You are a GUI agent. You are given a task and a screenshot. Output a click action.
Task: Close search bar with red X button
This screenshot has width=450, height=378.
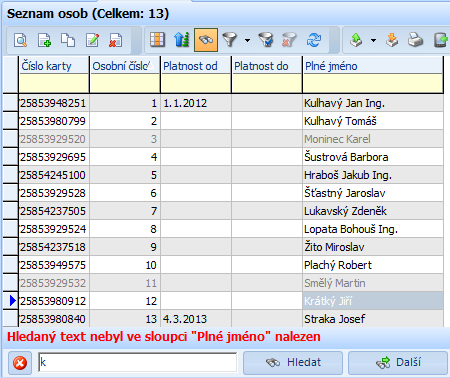tap(20, 362)
